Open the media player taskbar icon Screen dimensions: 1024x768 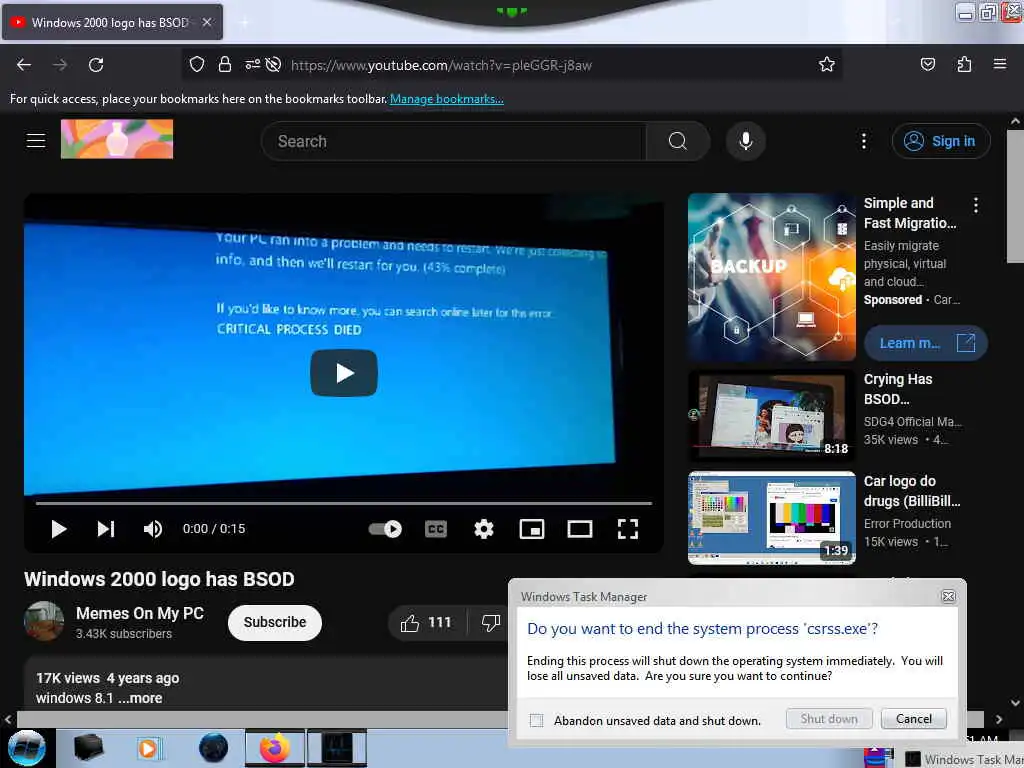[x=149, y=748]
